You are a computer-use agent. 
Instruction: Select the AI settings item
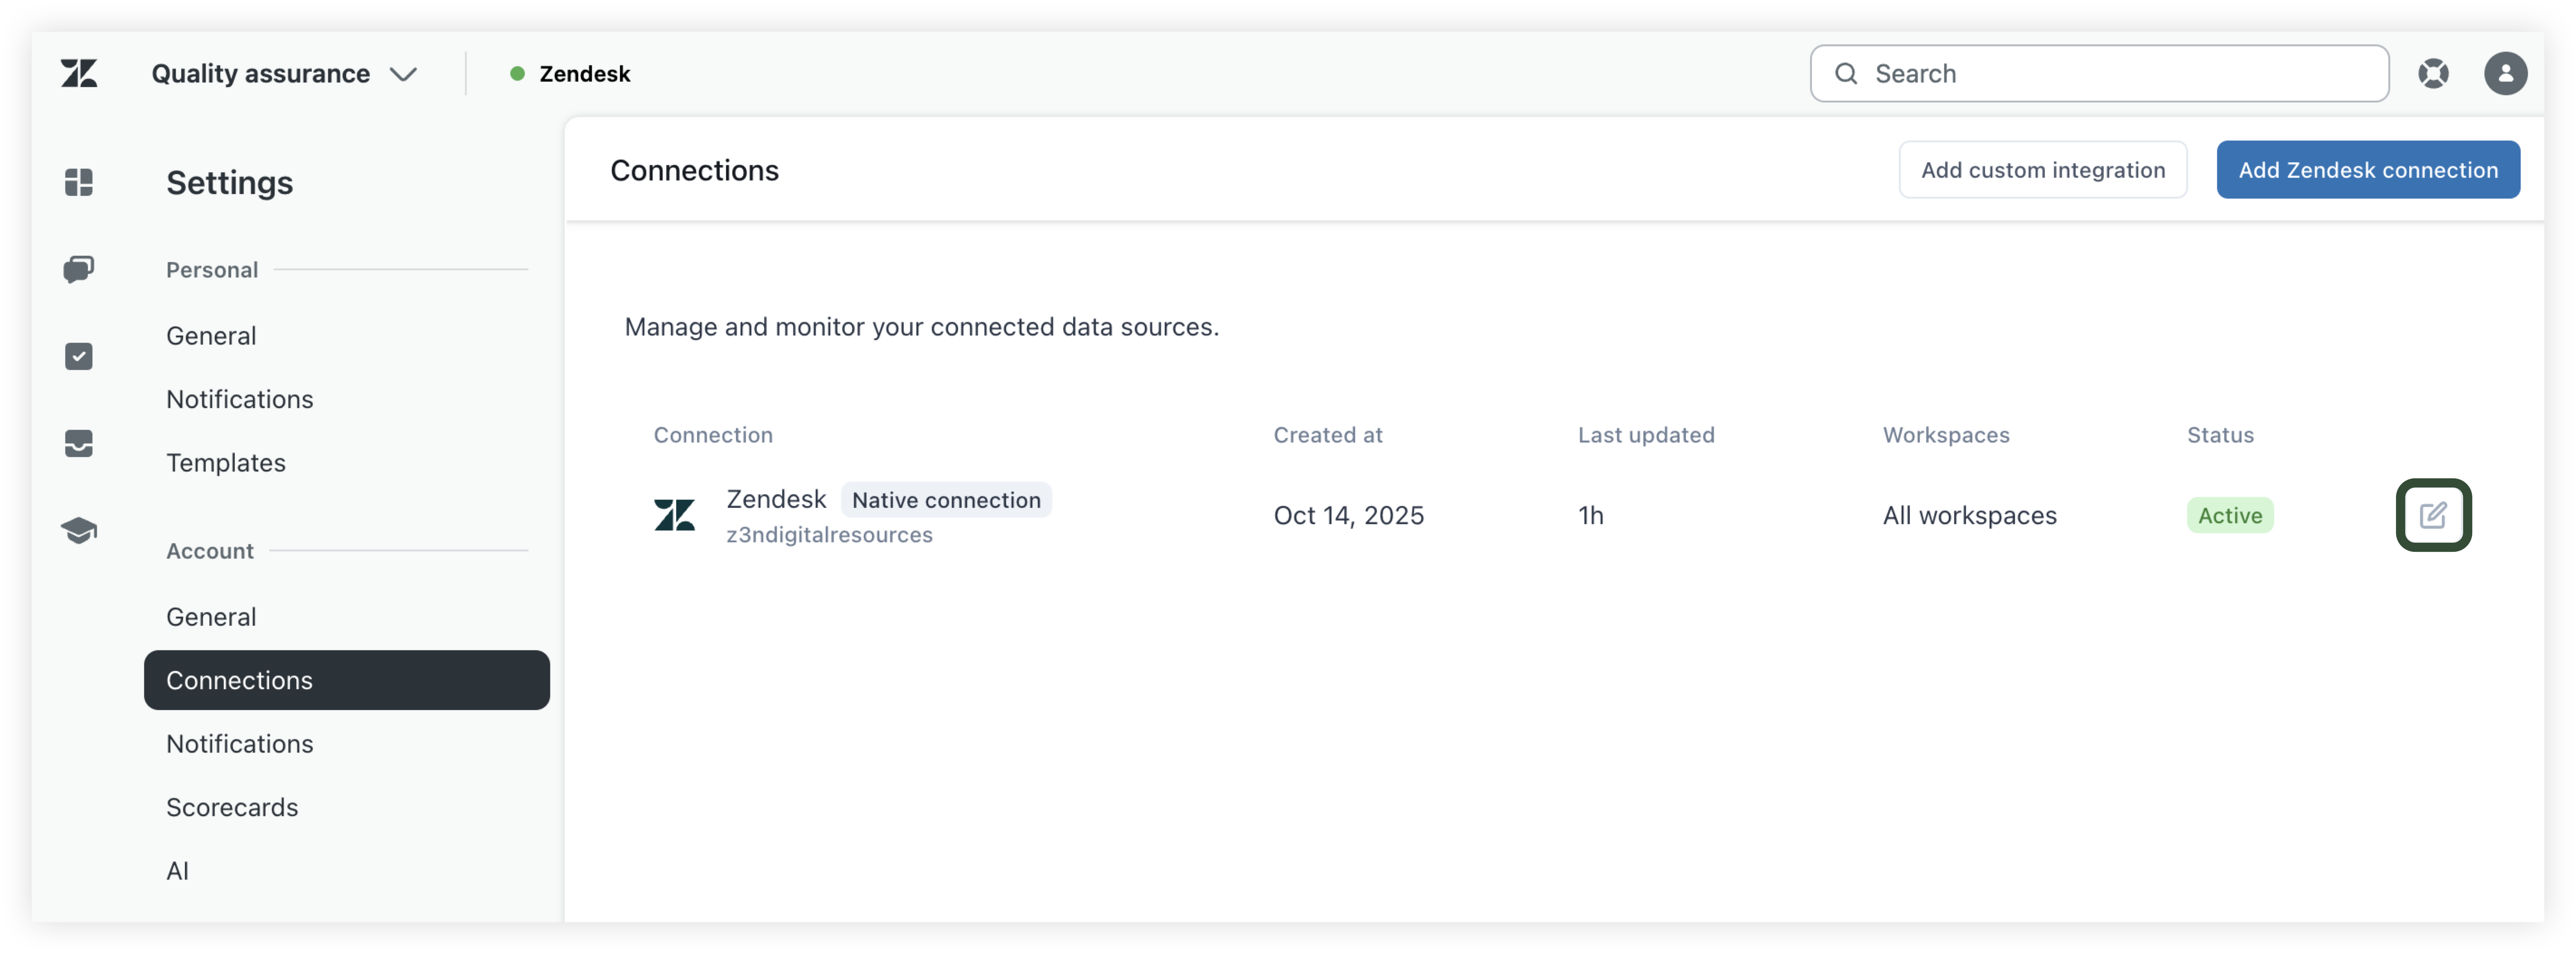point(178,870)
